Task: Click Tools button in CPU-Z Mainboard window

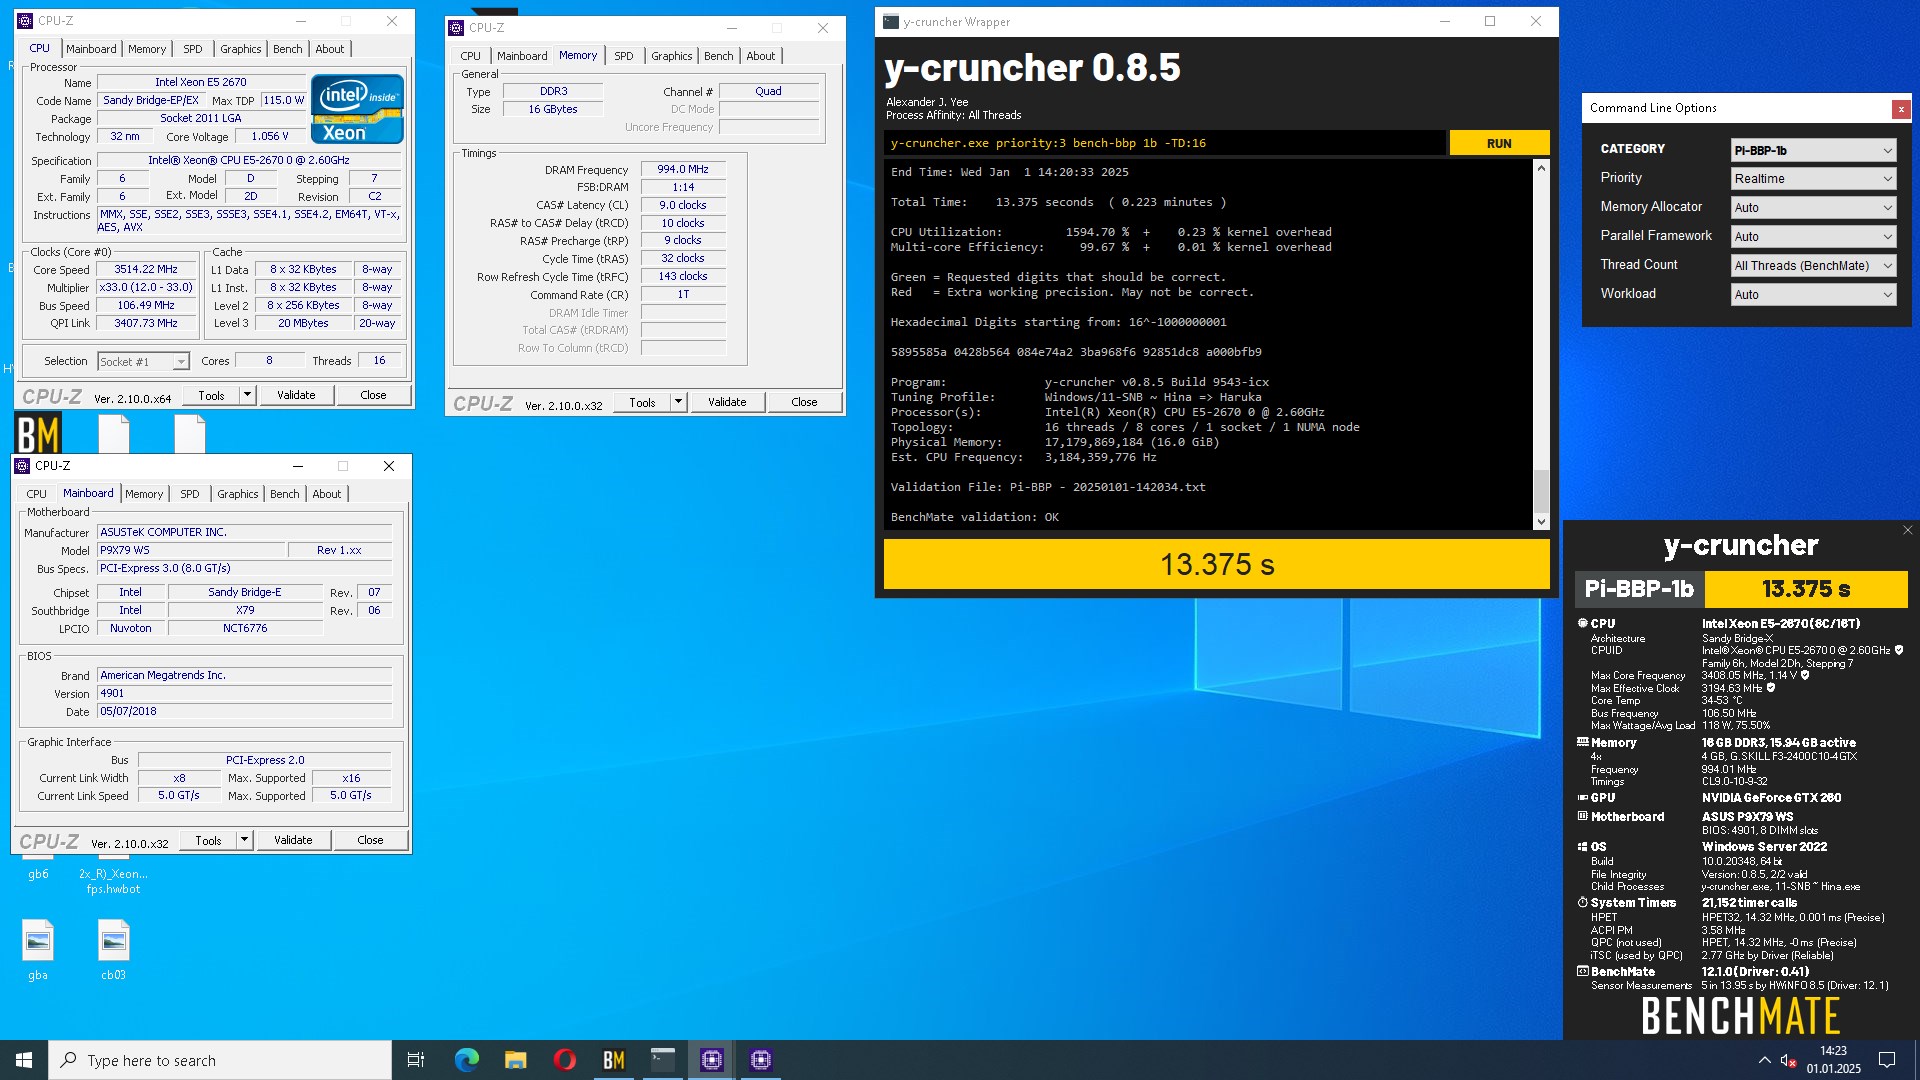Action: click(x=208, y=840)
